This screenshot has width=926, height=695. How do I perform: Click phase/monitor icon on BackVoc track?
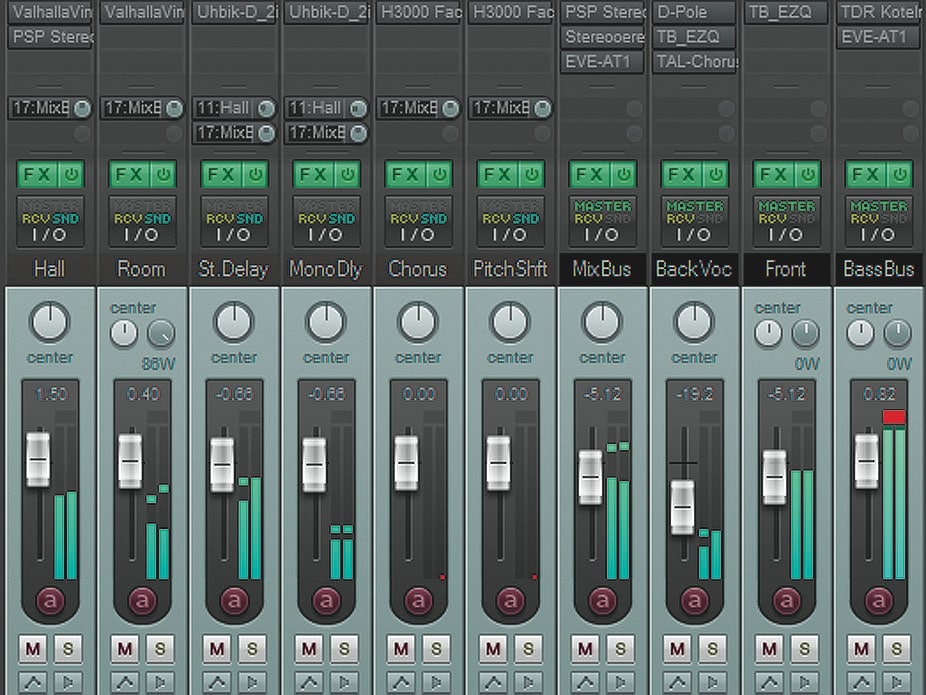coord(713,683)
